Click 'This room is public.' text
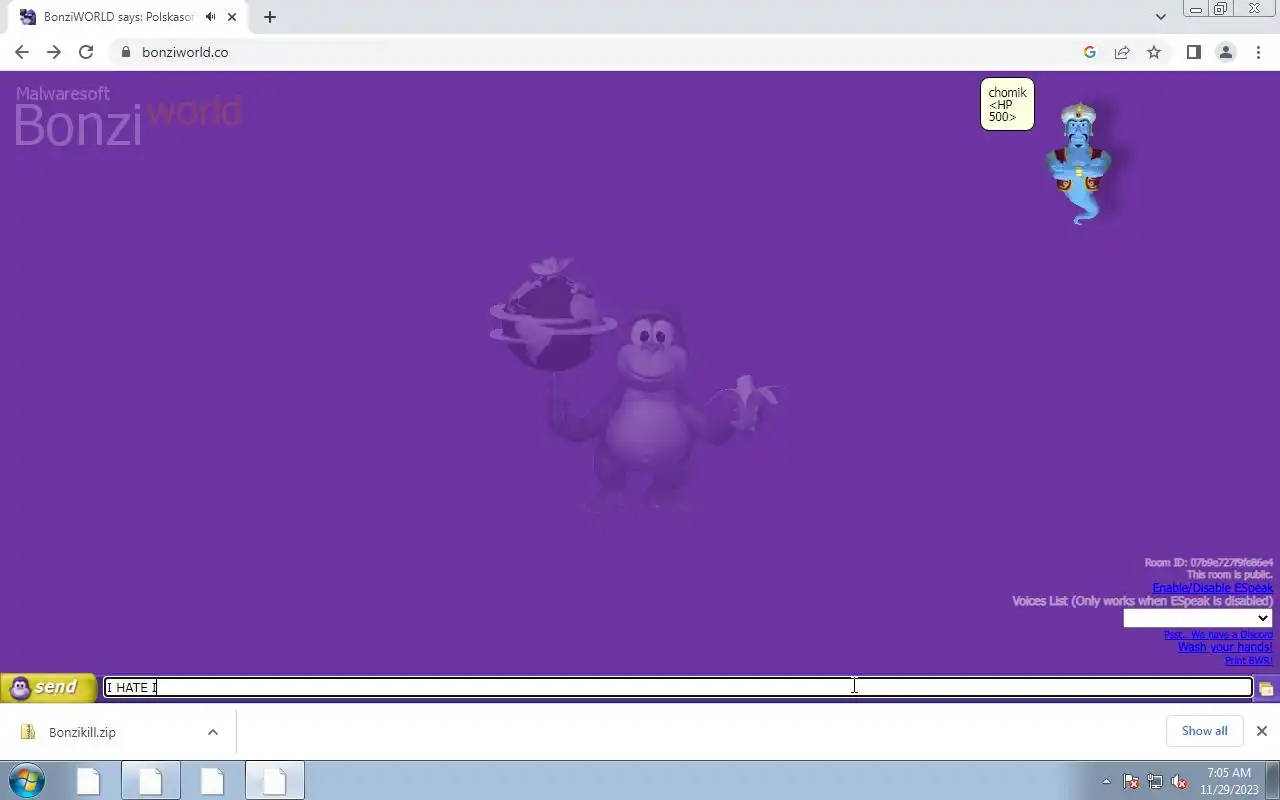Screen dimensions: 1280x800 [1229, 575]
